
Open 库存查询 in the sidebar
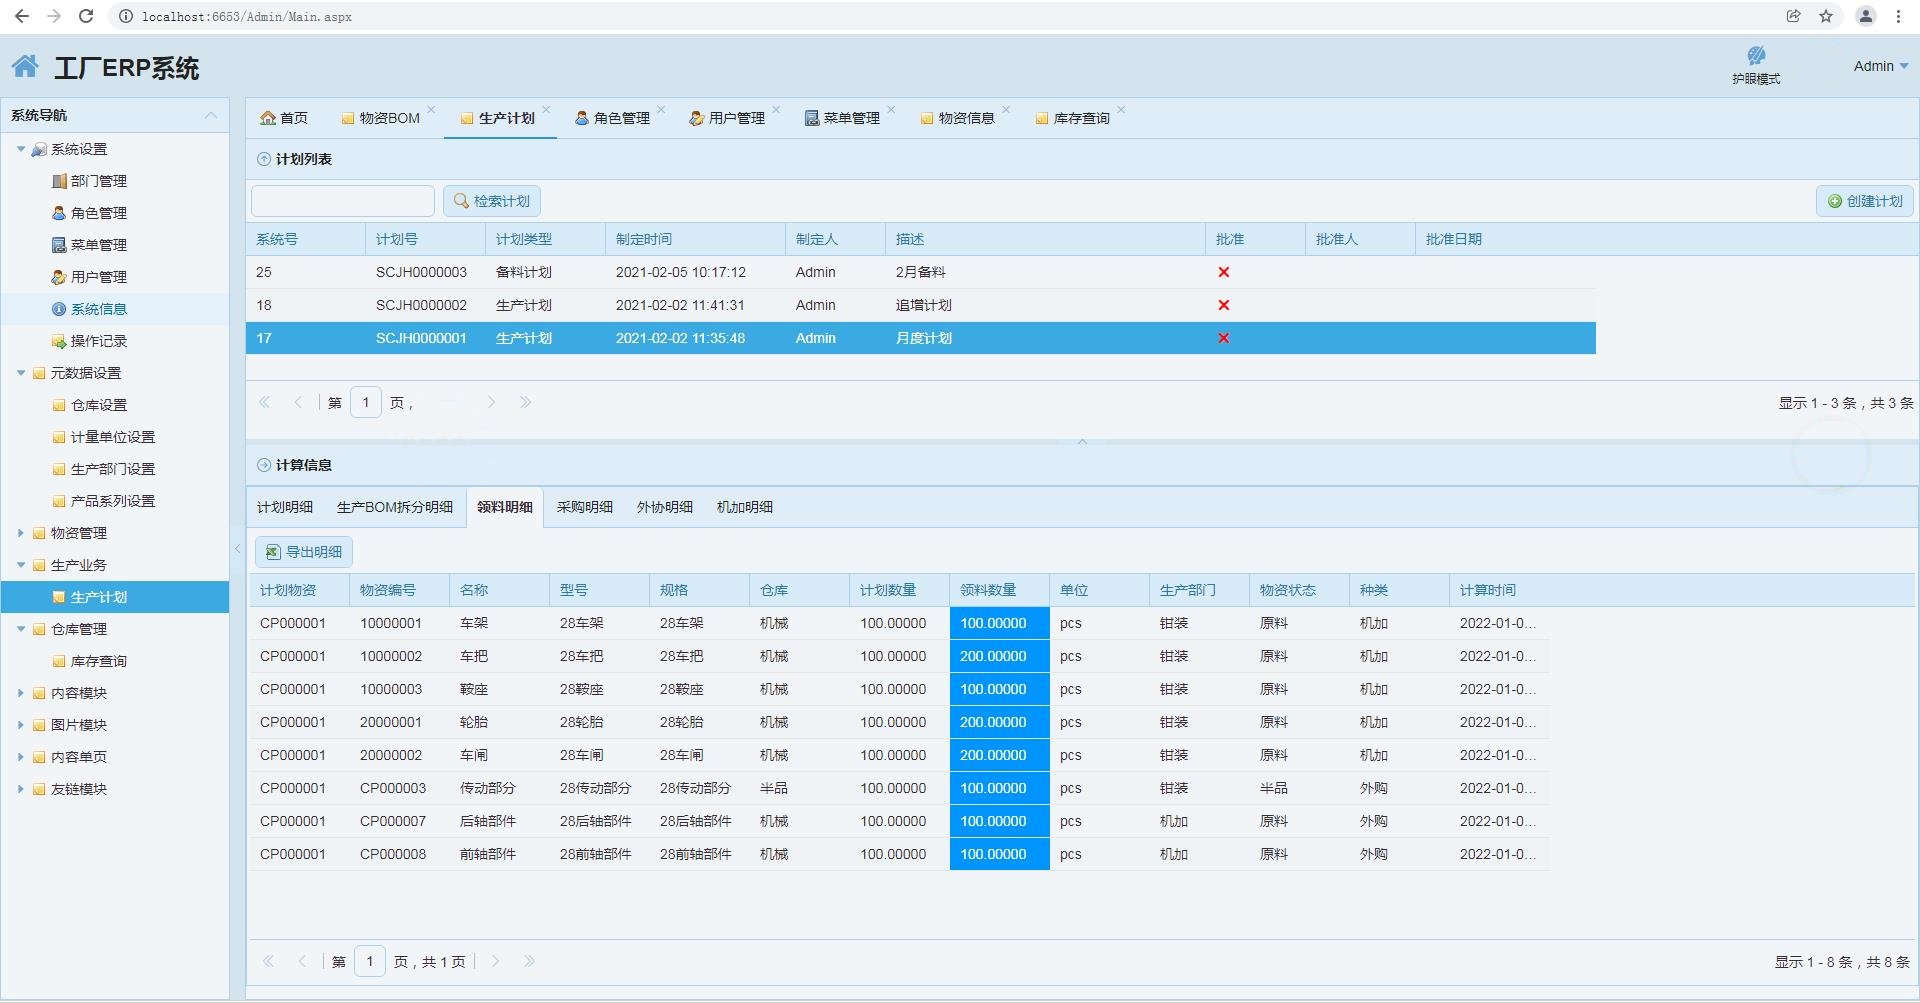click(x=99, y=661)
